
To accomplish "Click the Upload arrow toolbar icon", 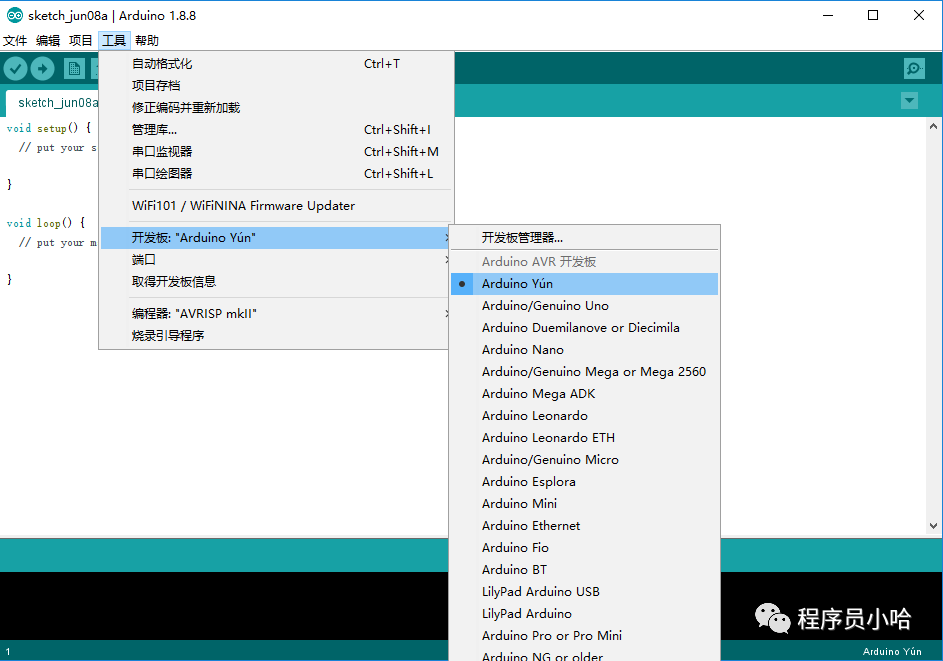I will (x=42, y=68).
